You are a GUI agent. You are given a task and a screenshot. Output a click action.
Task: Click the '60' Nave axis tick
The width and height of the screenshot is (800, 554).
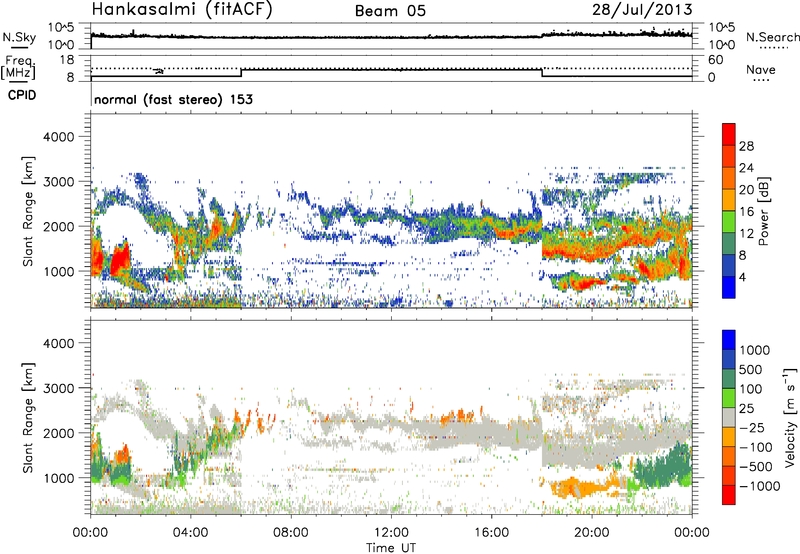pyautogui.click(x=716, y=60)
